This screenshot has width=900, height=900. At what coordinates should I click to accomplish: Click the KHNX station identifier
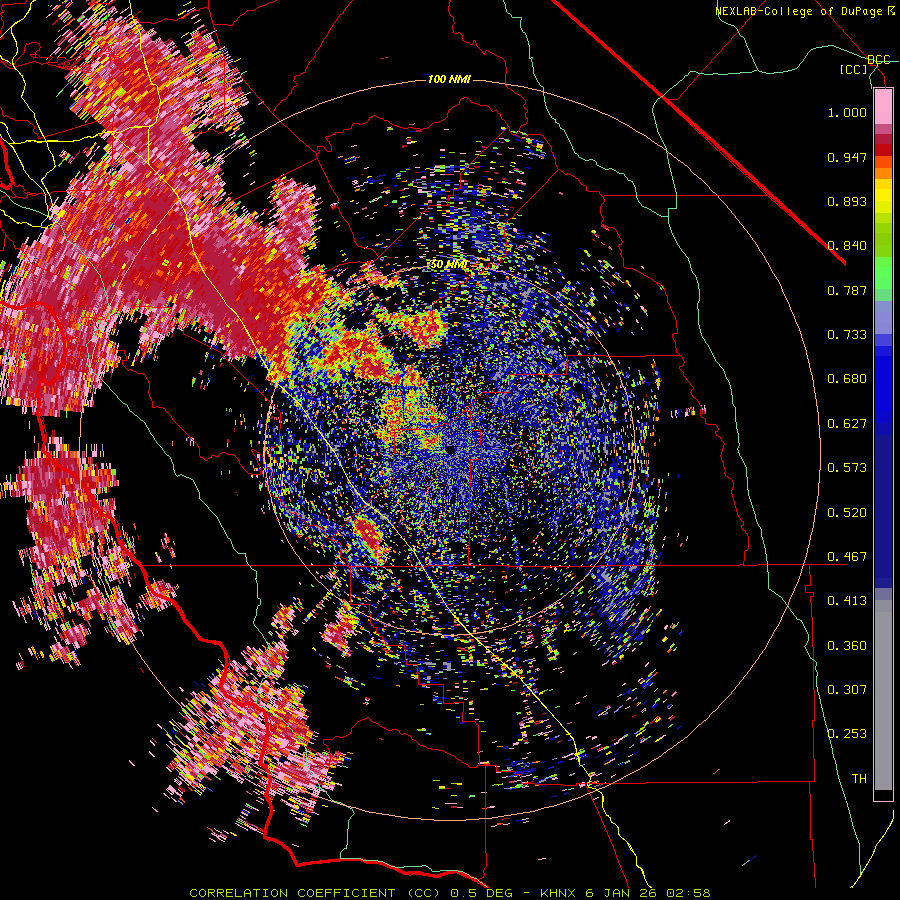pos(557,893)
